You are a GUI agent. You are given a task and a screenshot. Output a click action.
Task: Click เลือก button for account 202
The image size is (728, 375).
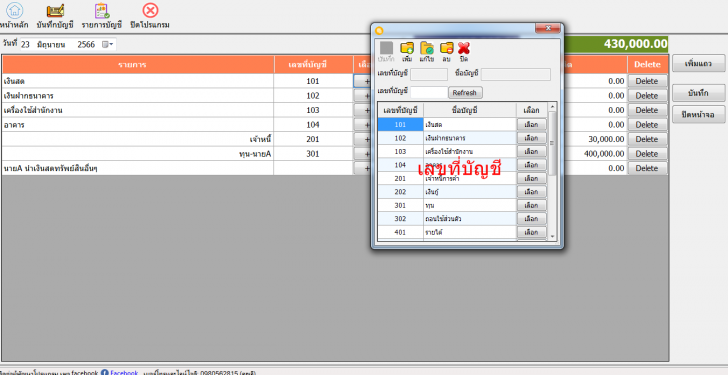[532, 192]
